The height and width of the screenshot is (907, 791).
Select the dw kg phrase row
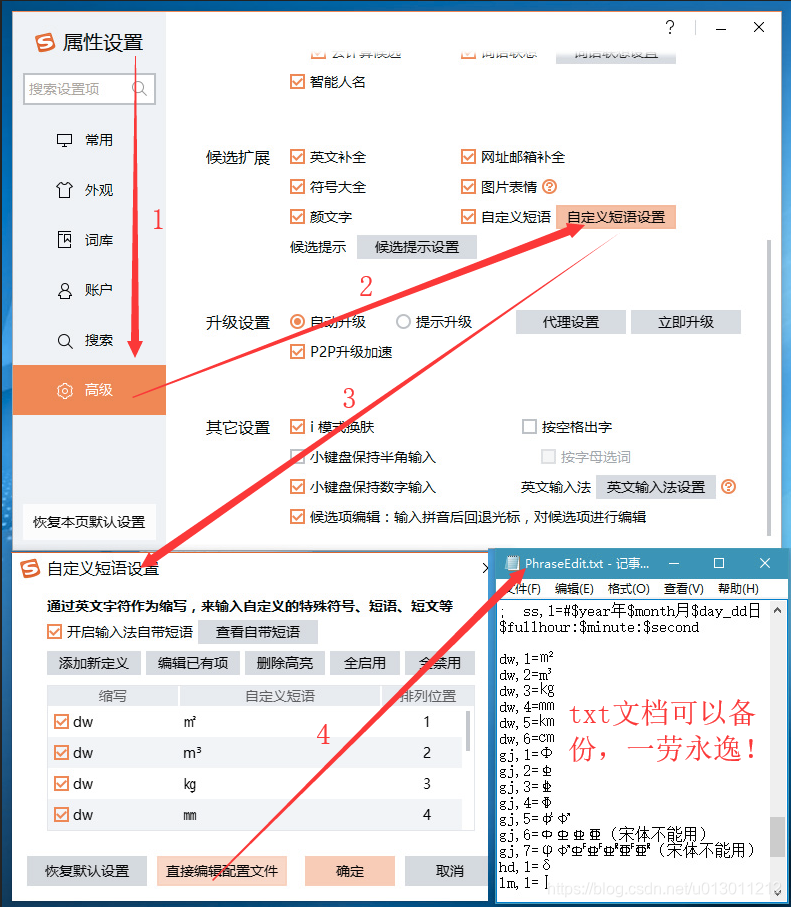pos(255,784)
